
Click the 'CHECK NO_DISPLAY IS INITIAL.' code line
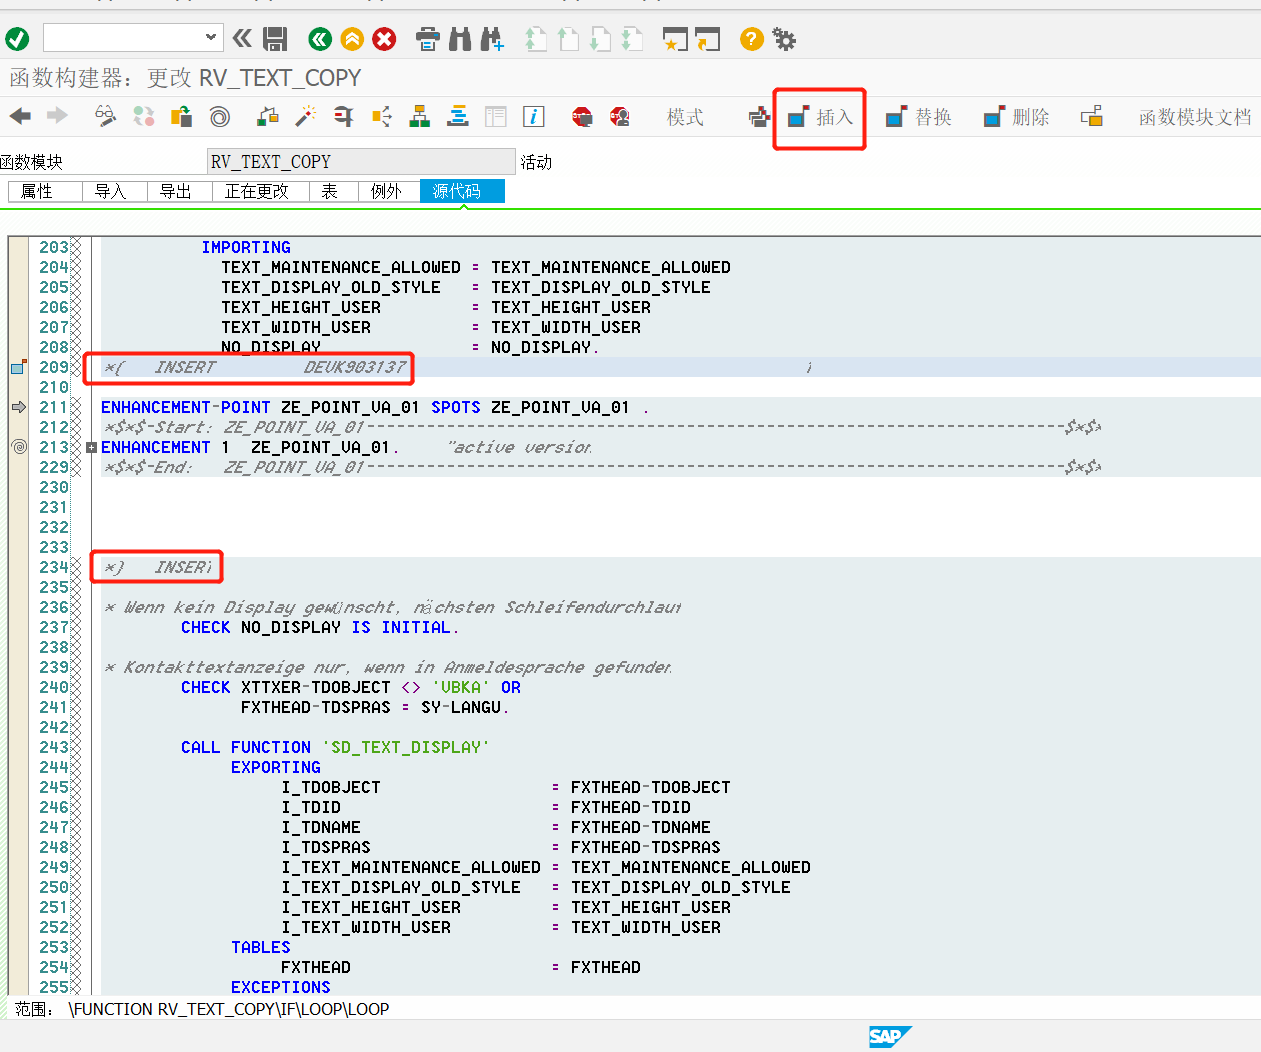click(x=320, y=627)
